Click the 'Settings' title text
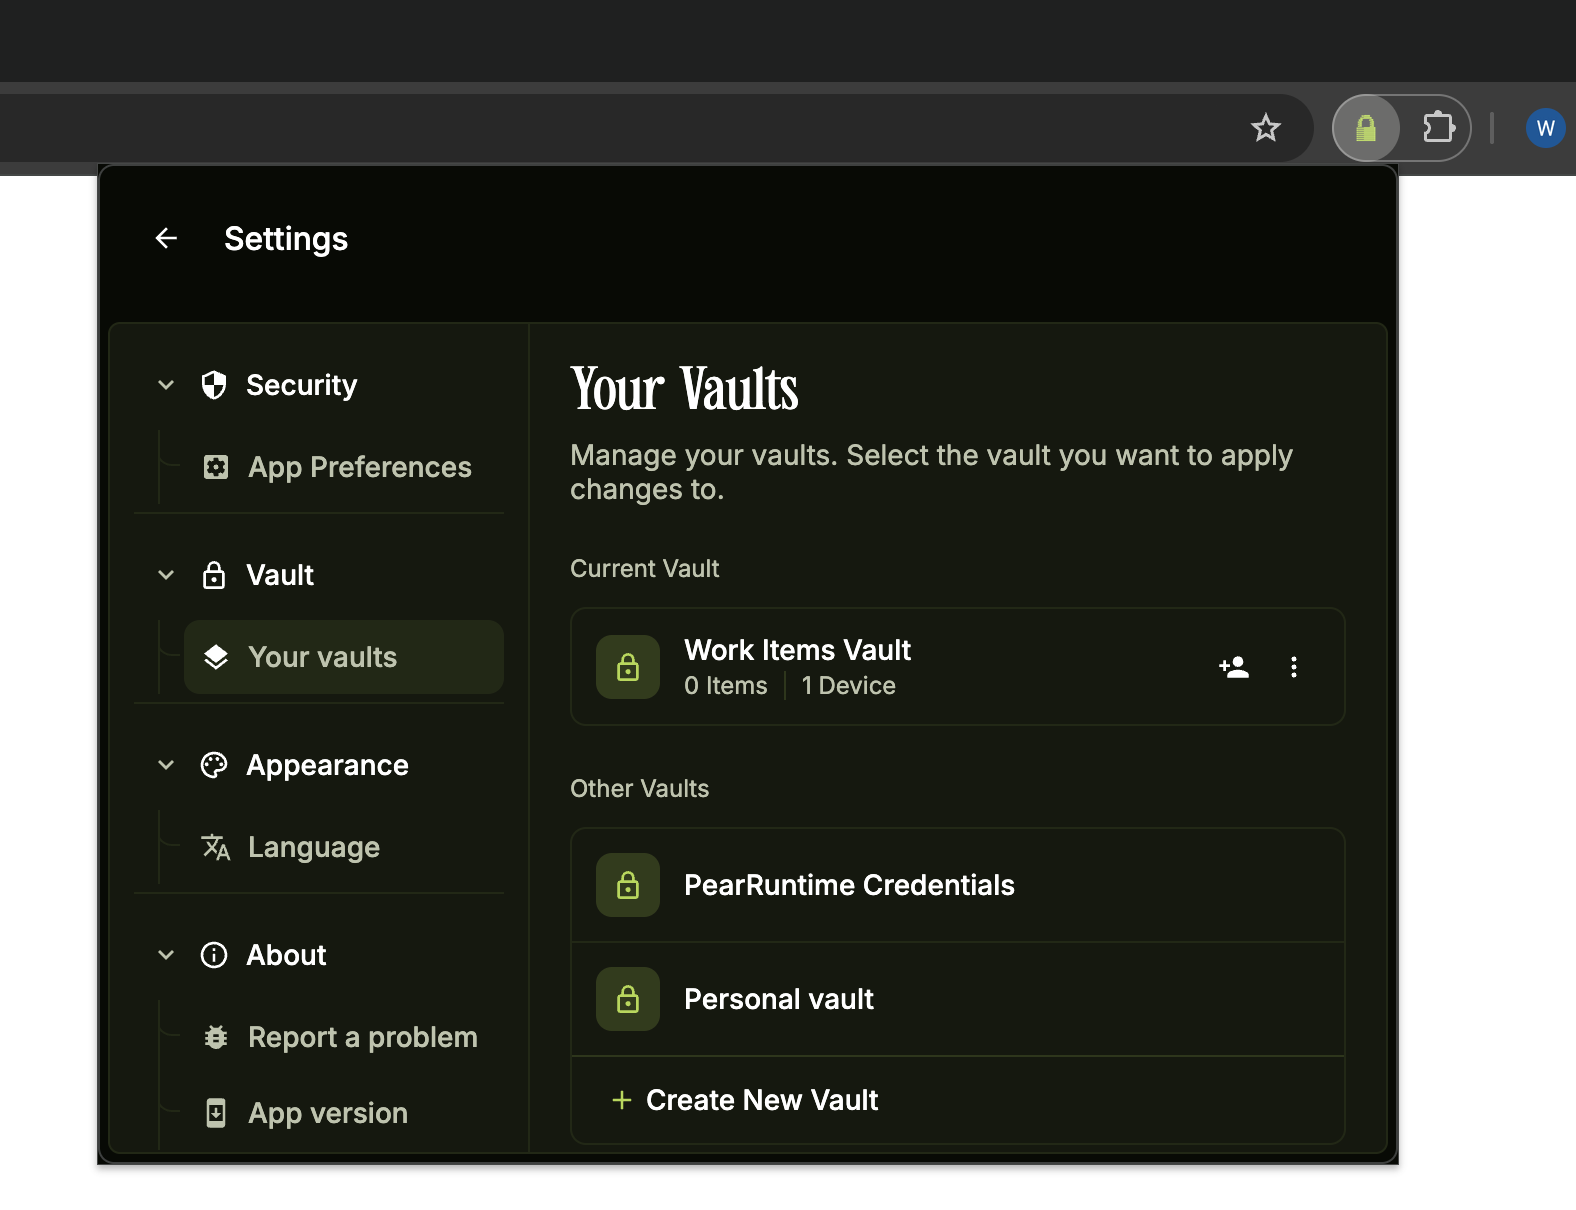 286,239
